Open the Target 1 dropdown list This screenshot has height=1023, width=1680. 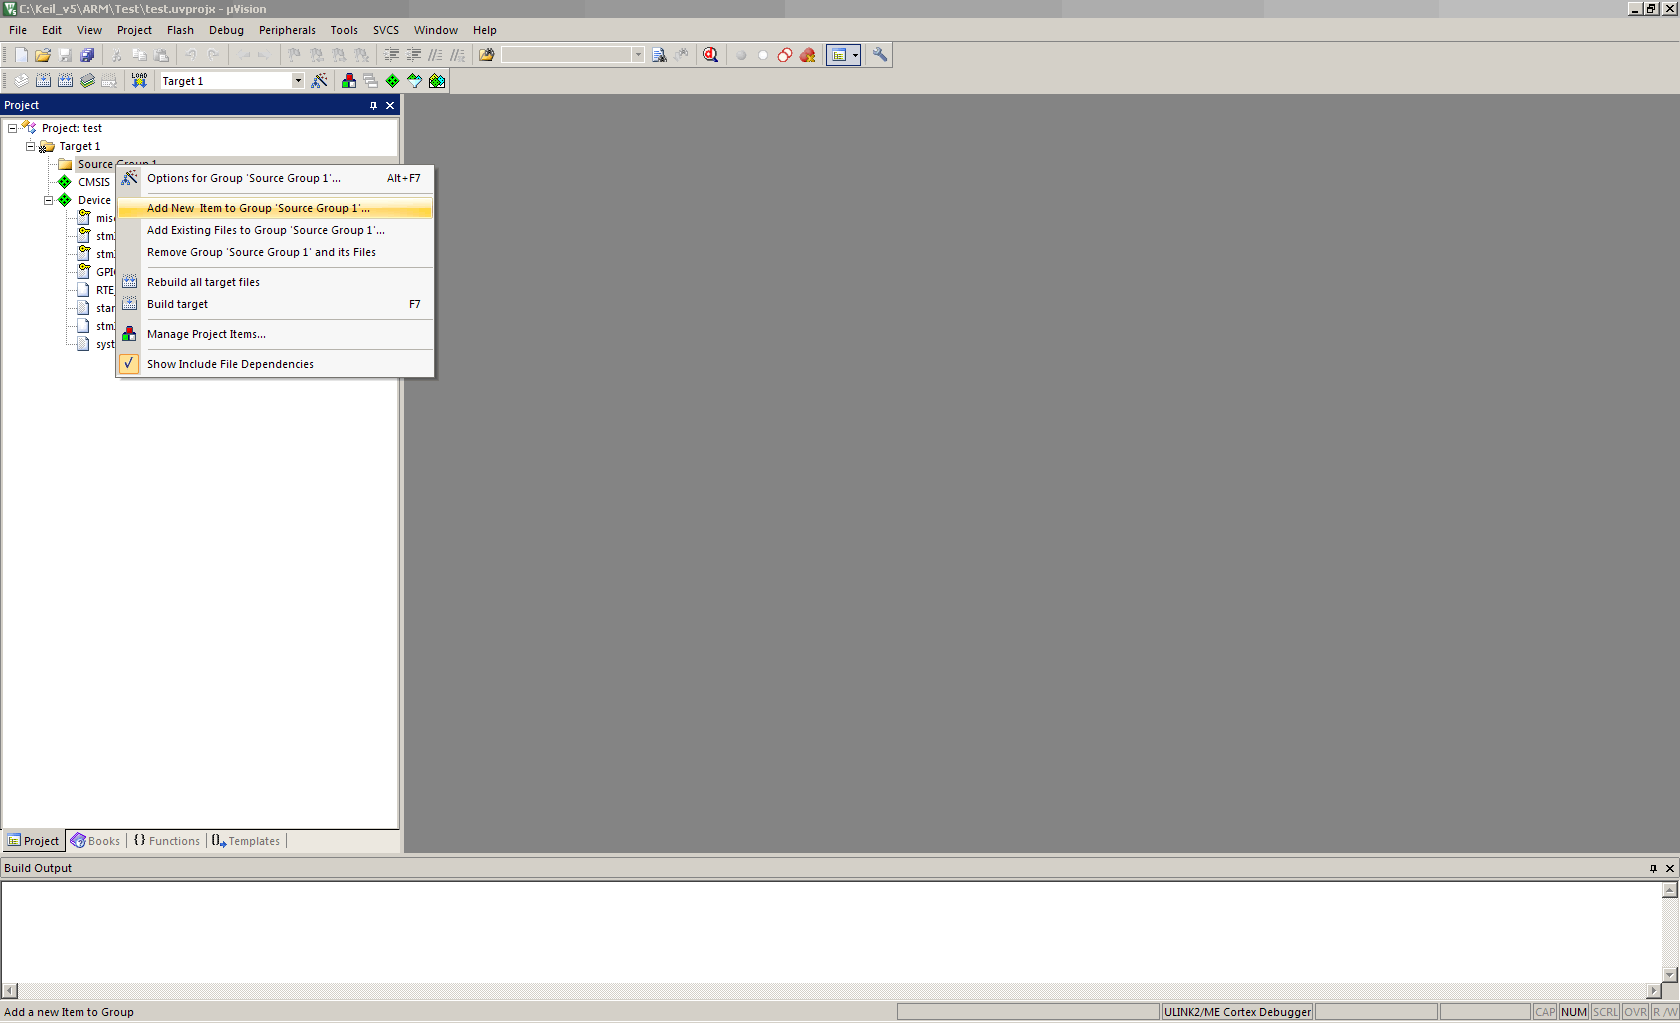coord(297,81)
